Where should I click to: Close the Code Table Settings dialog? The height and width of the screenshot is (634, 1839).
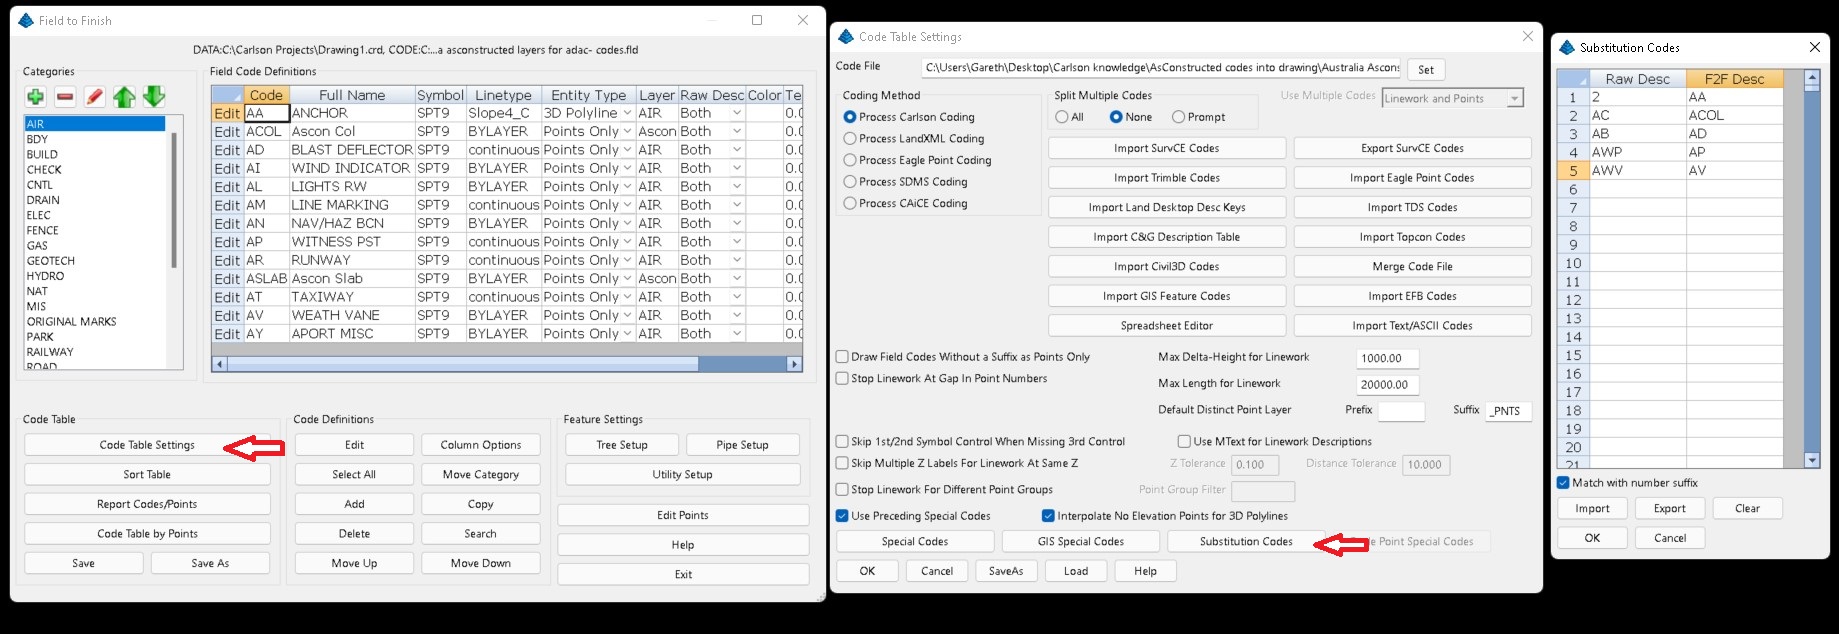(x=1527, y=36)
